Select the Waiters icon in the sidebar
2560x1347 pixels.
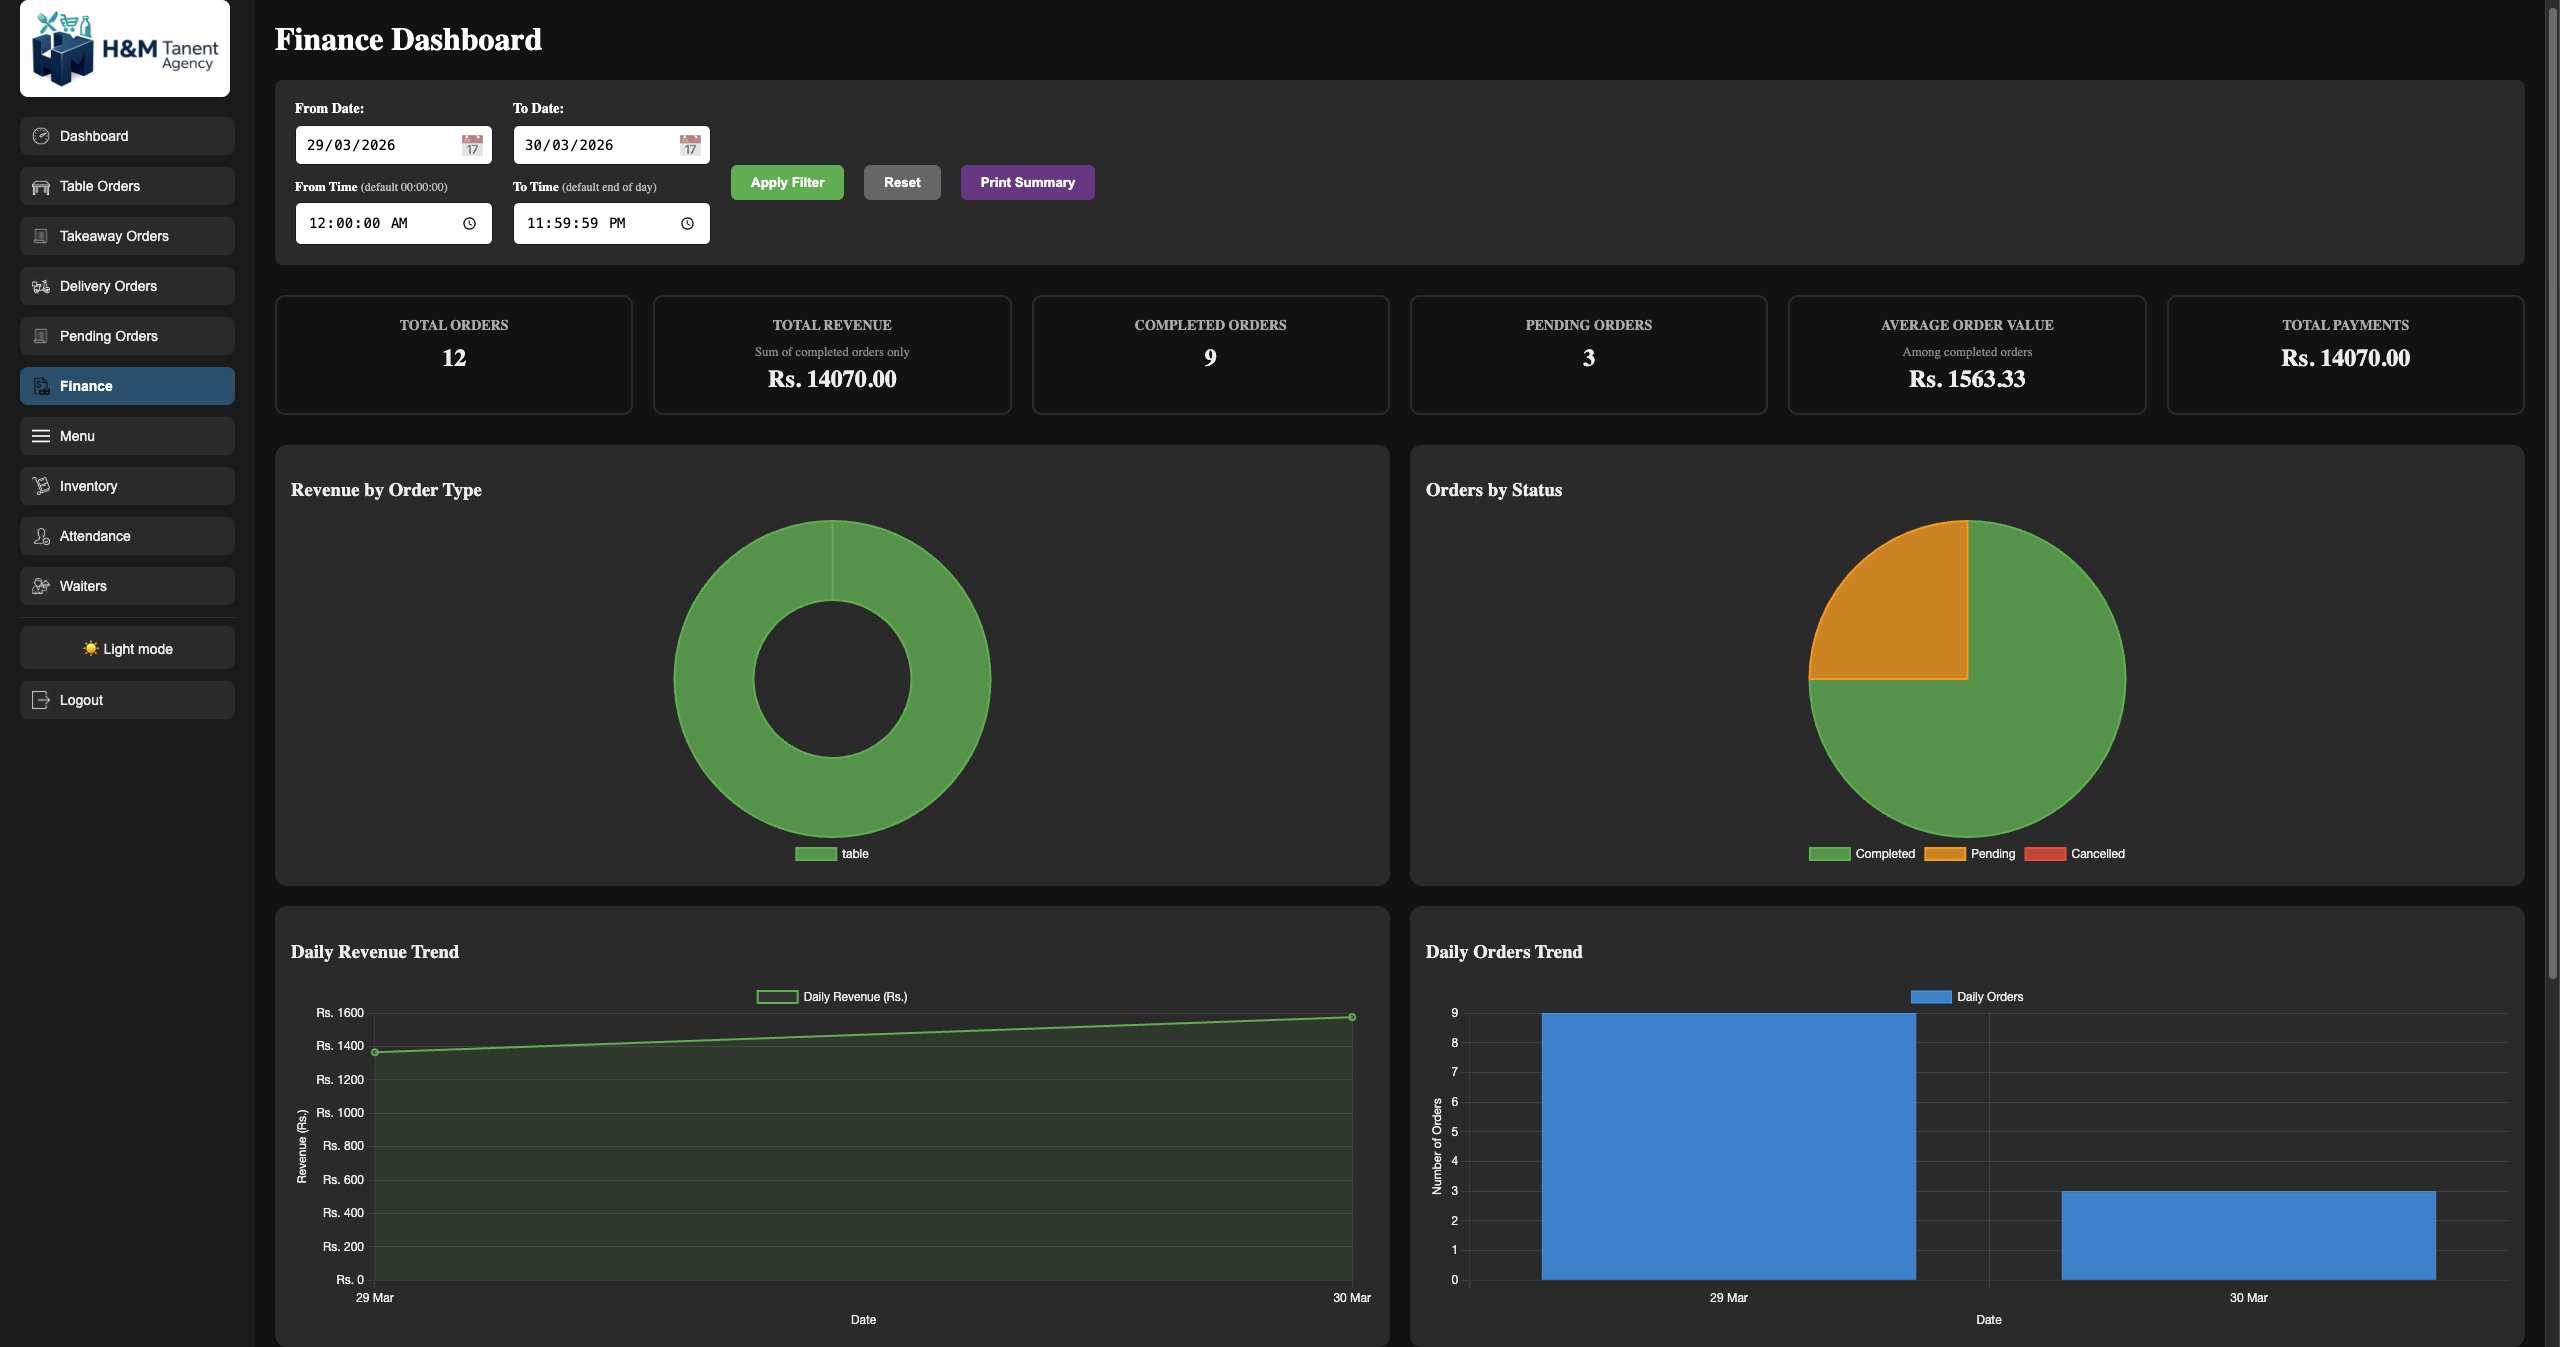[41, 585]
